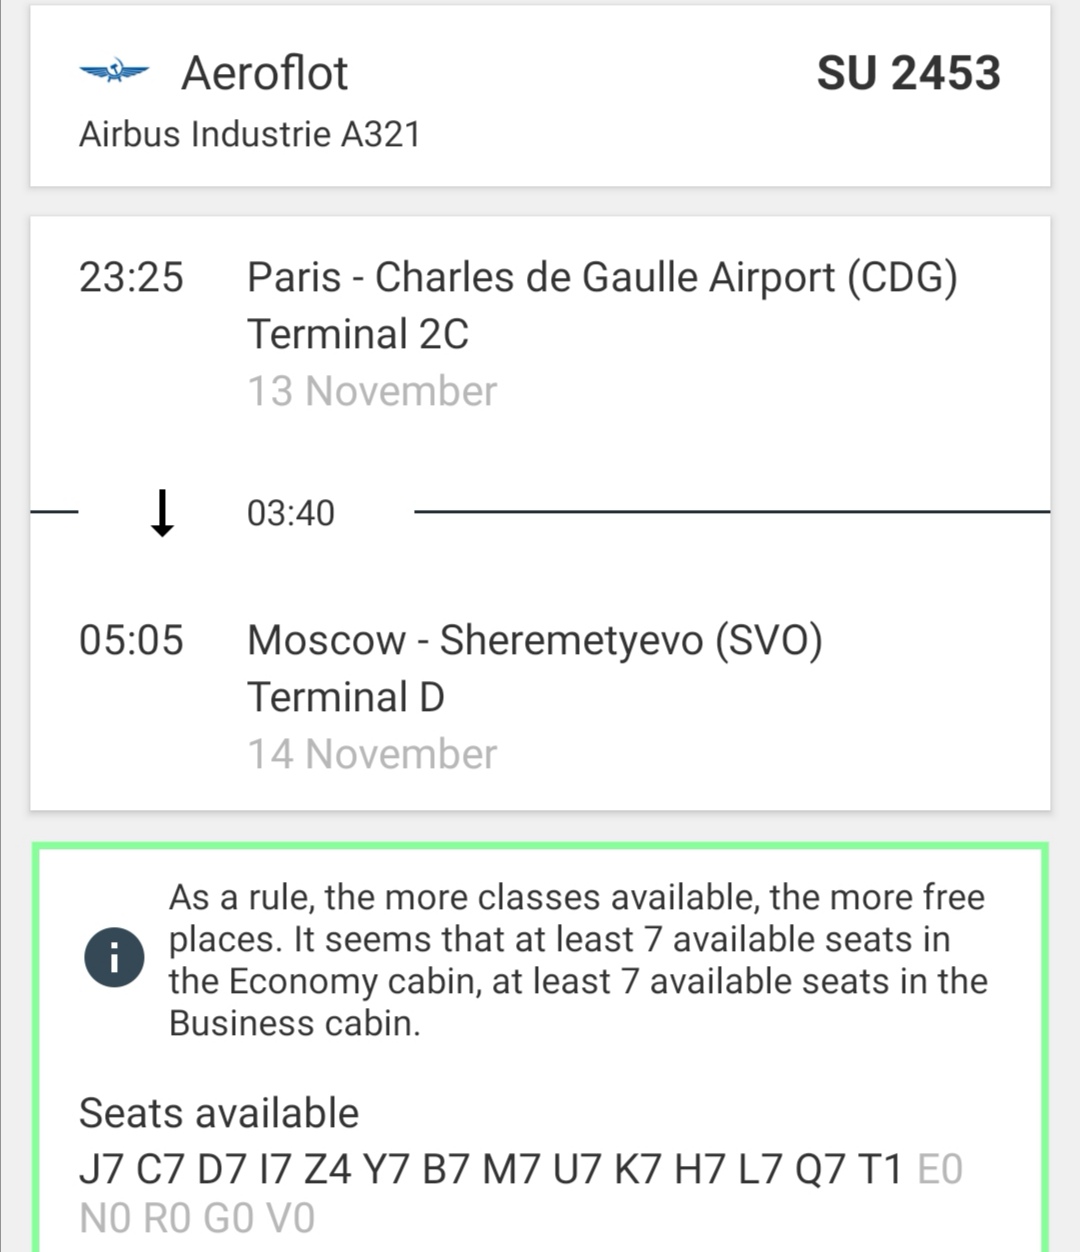Click flight number SU 2453
Image resolution: width=1080 pixels, height=1252 pixels.
pyautogui.click(x=908, y=73)
